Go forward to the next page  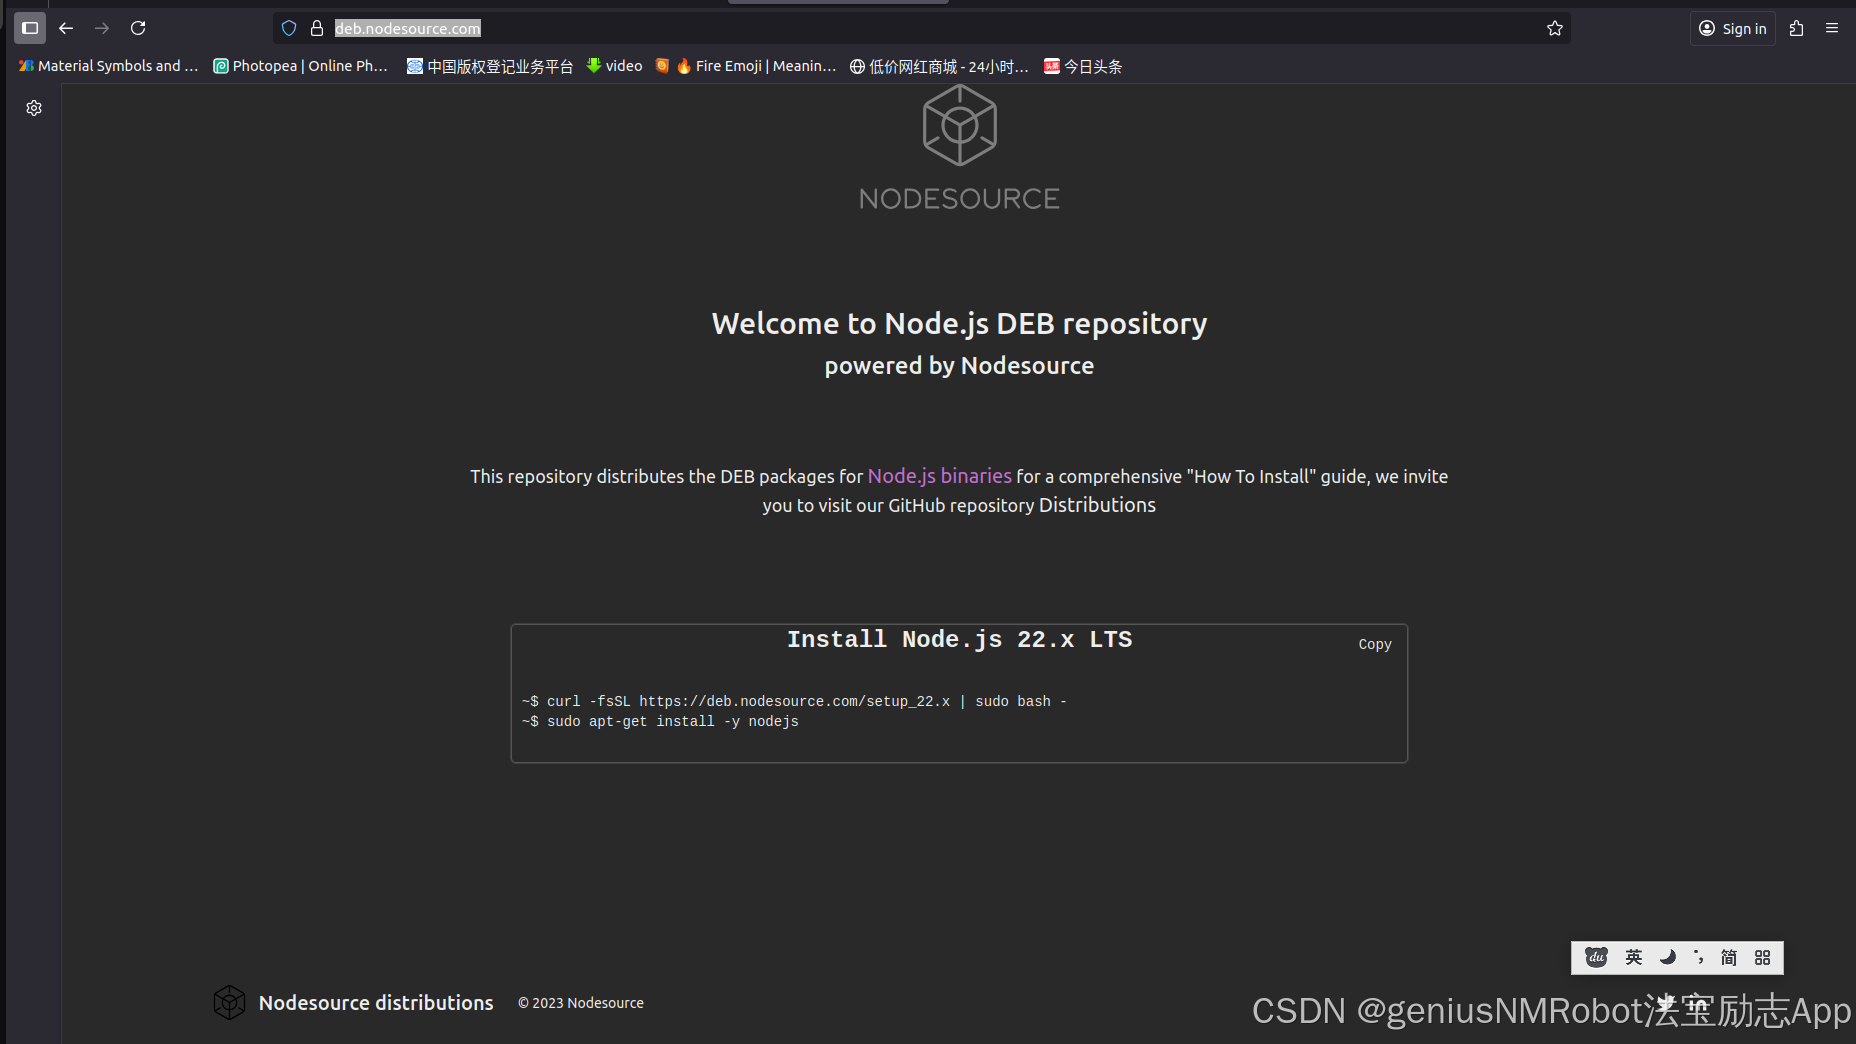102,28
